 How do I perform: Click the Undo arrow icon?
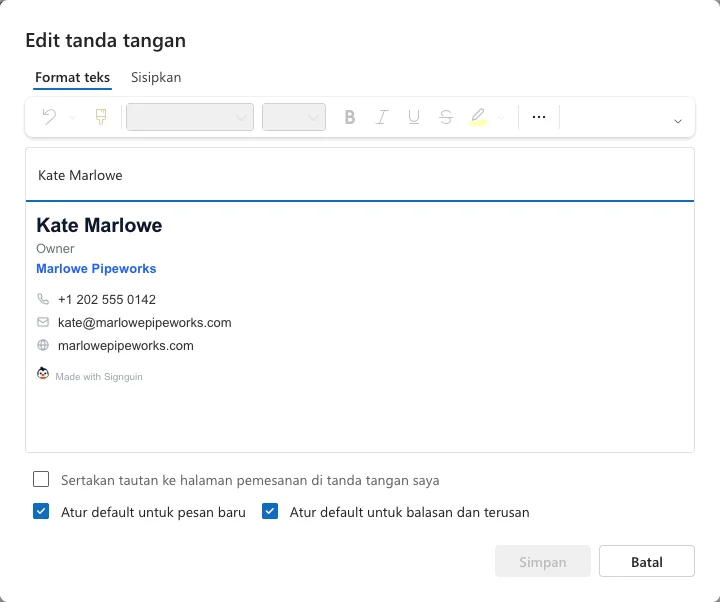[x=49, y=117]
